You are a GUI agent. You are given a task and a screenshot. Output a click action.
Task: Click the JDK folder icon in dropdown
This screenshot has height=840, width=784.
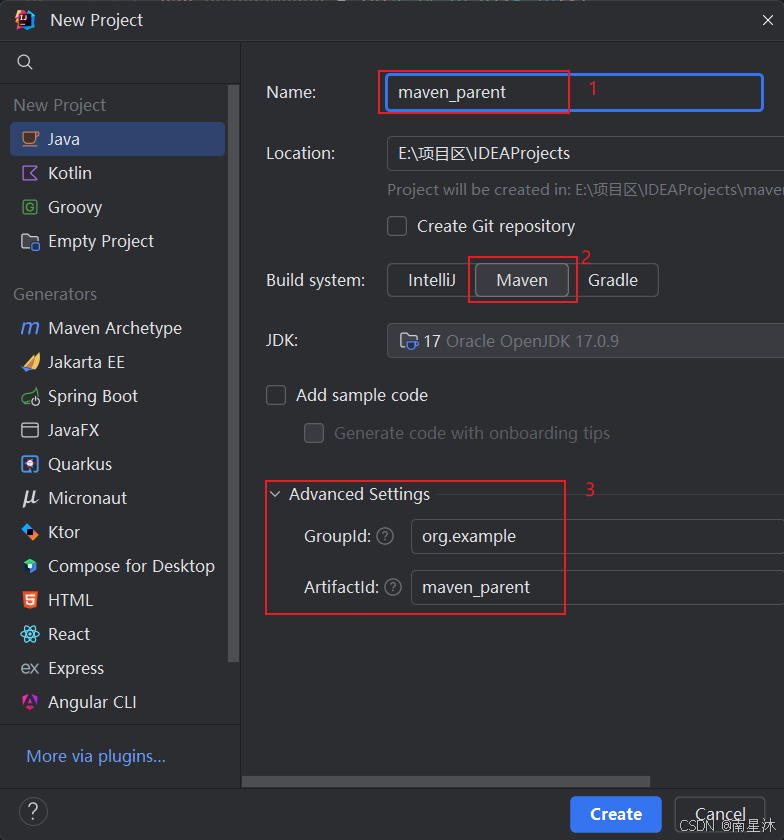[x=409, y=341]
